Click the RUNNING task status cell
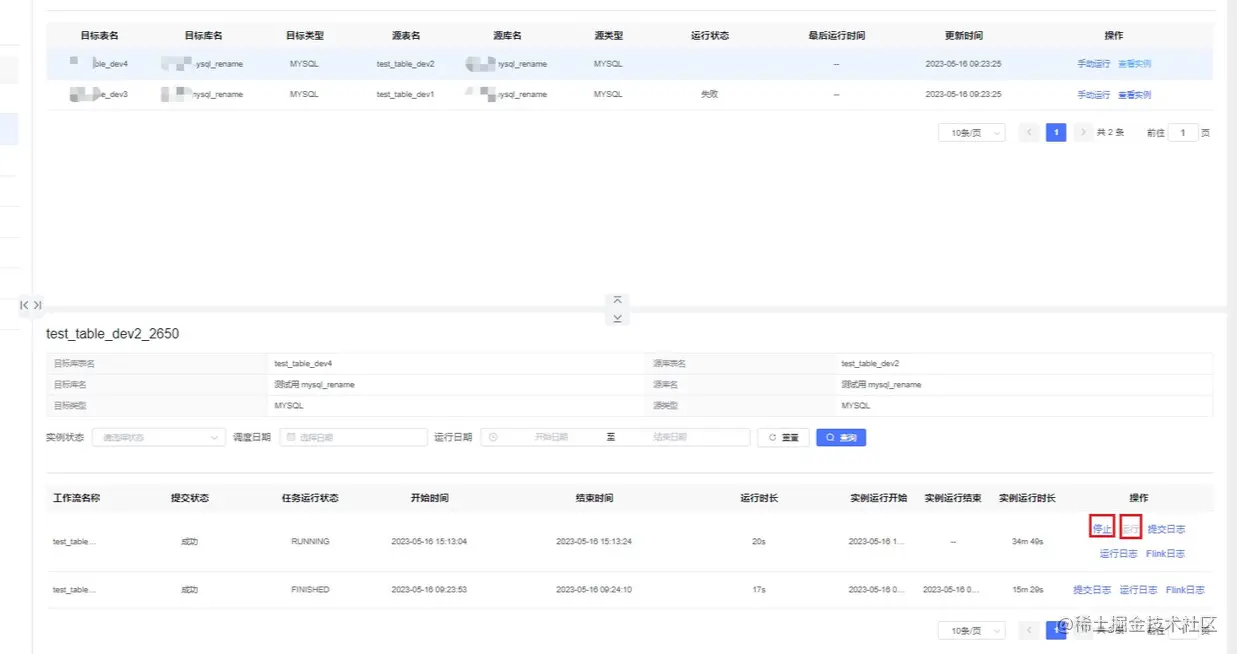 (310, 541)
